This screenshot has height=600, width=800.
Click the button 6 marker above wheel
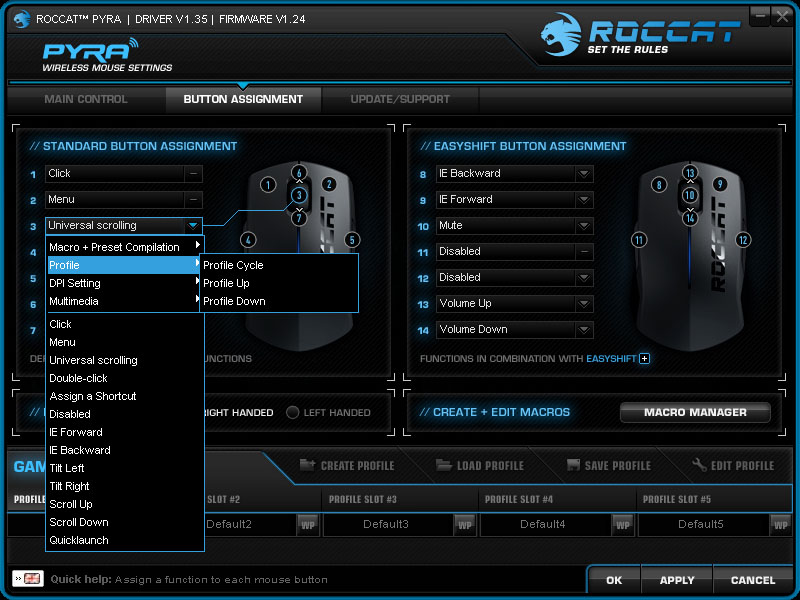point(299,172)
